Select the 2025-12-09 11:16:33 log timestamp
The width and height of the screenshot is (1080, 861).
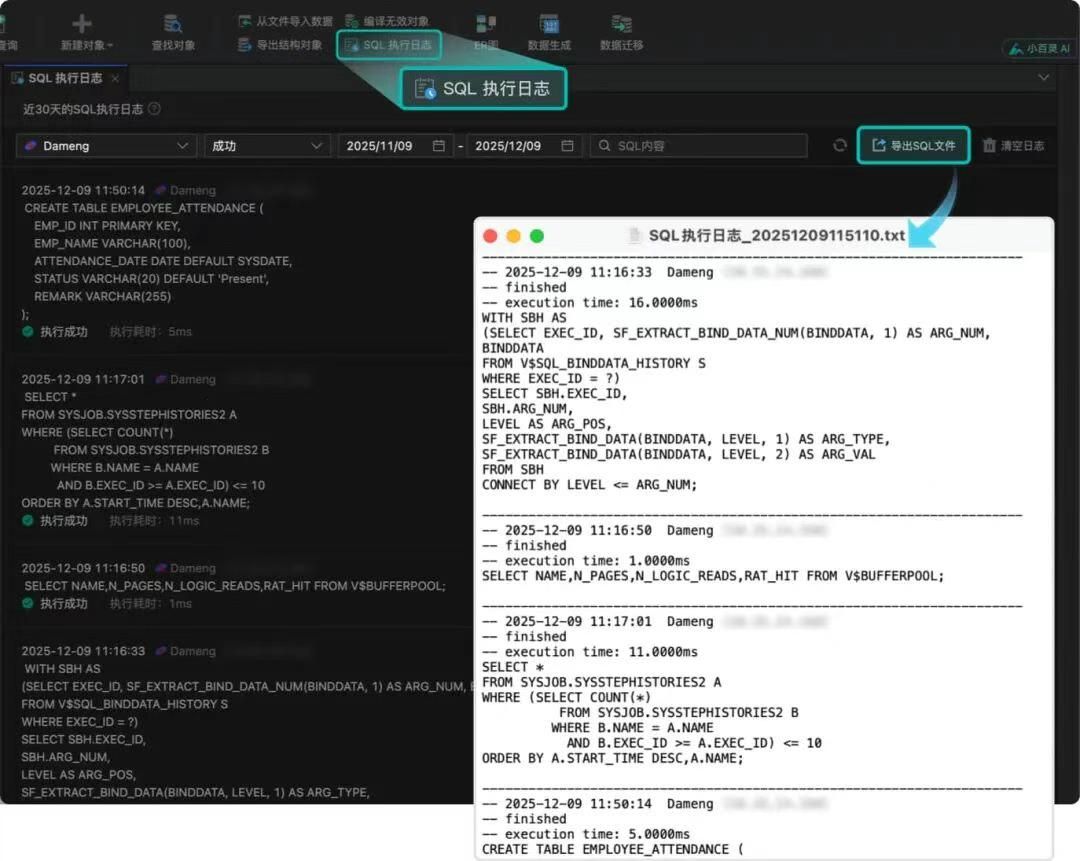coord(83,651)
